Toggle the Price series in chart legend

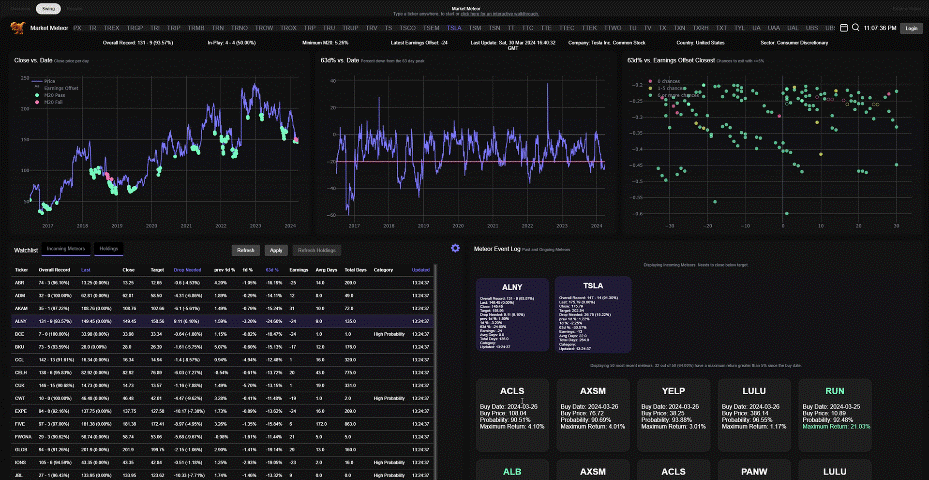tap(50, 80)
